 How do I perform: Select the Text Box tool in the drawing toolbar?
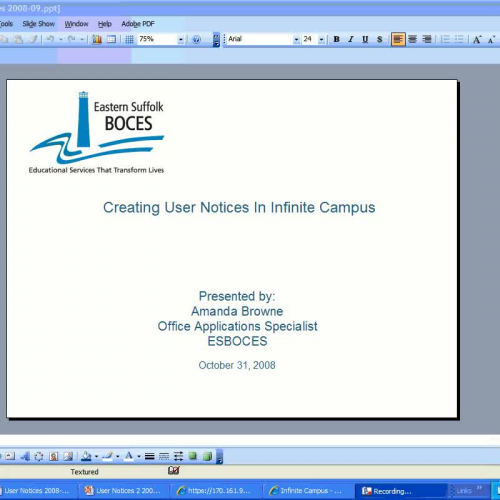tap(10, 456)
